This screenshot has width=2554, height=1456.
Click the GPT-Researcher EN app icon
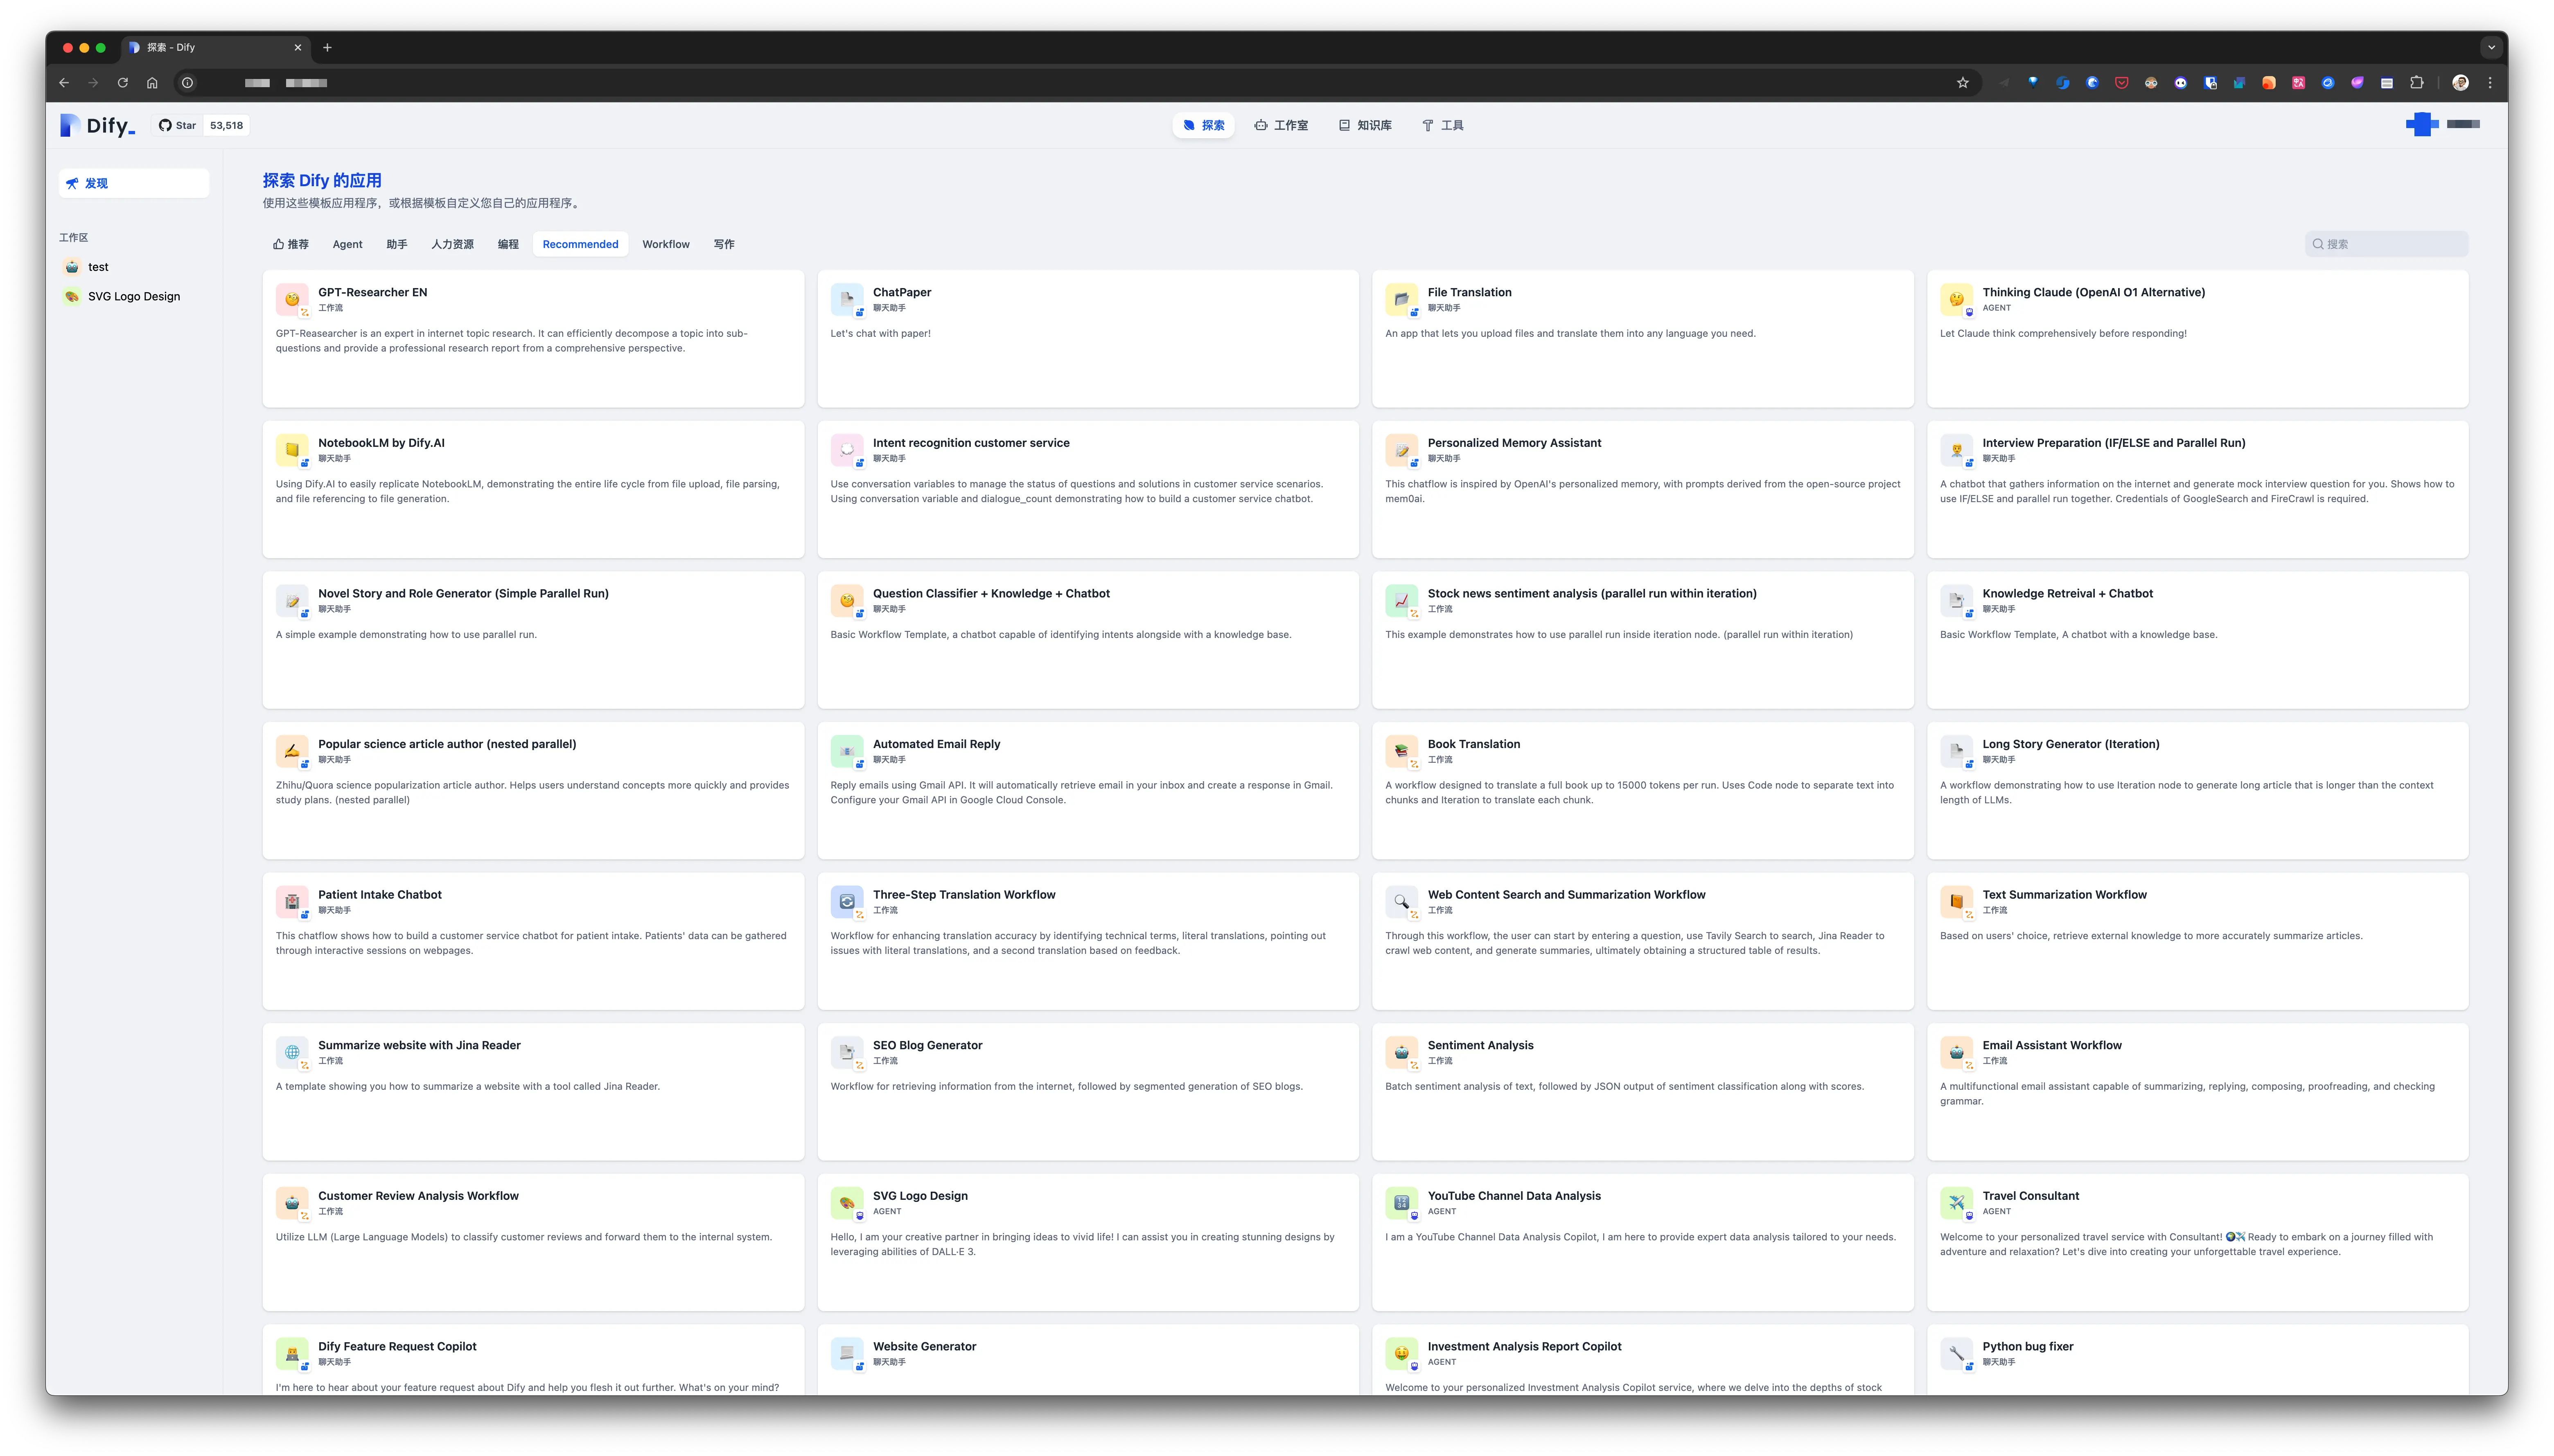pos(292,299)
